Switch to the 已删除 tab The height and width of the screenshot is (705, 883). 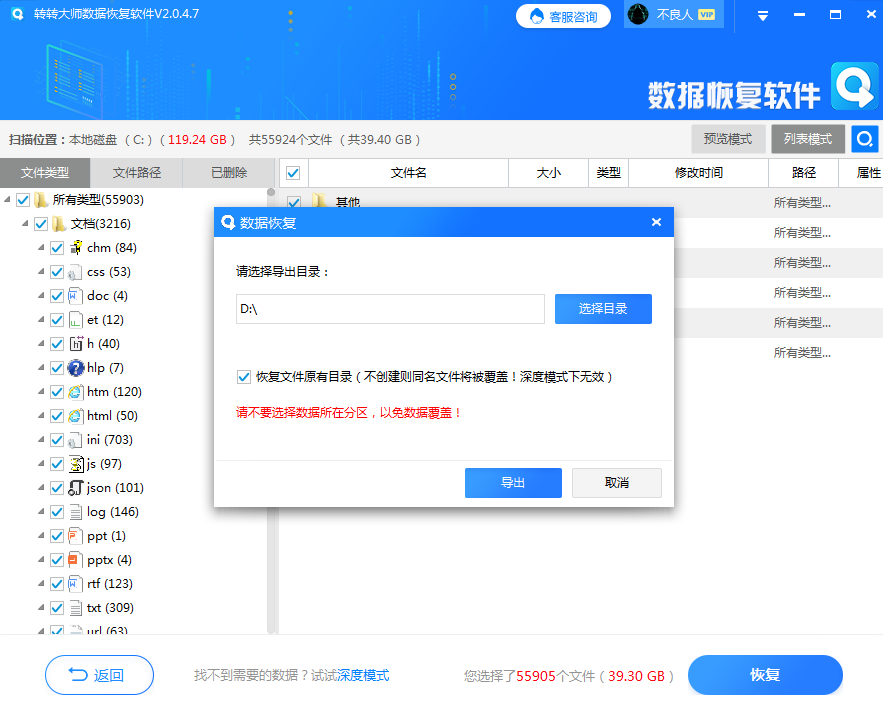click(x=228, y=172)
